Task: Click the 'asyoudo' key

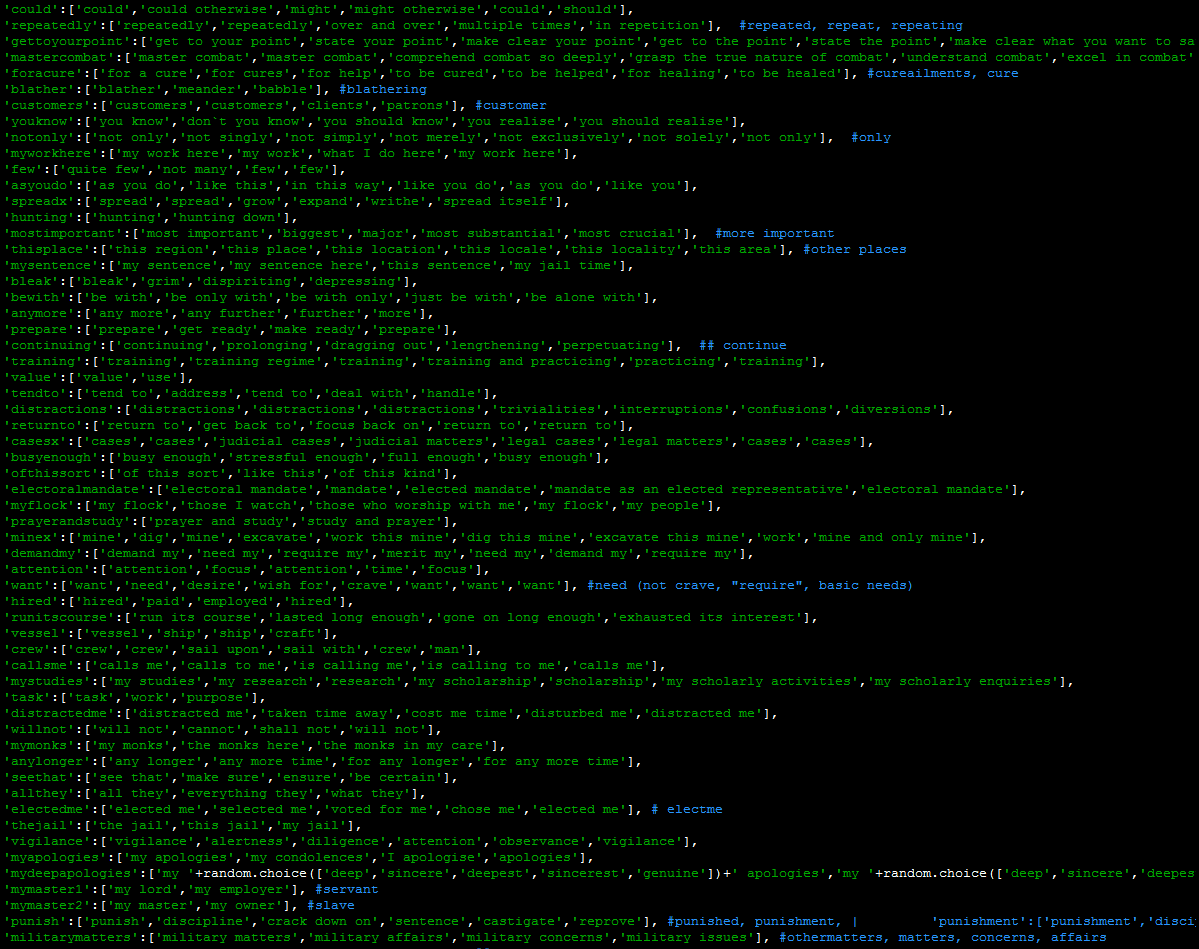Action: 39,186
